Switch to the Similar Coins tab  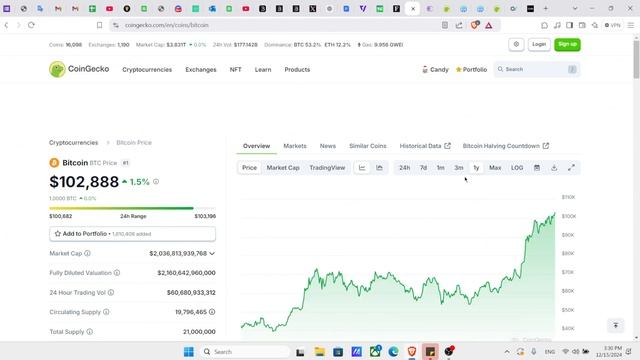click(368, 146)
